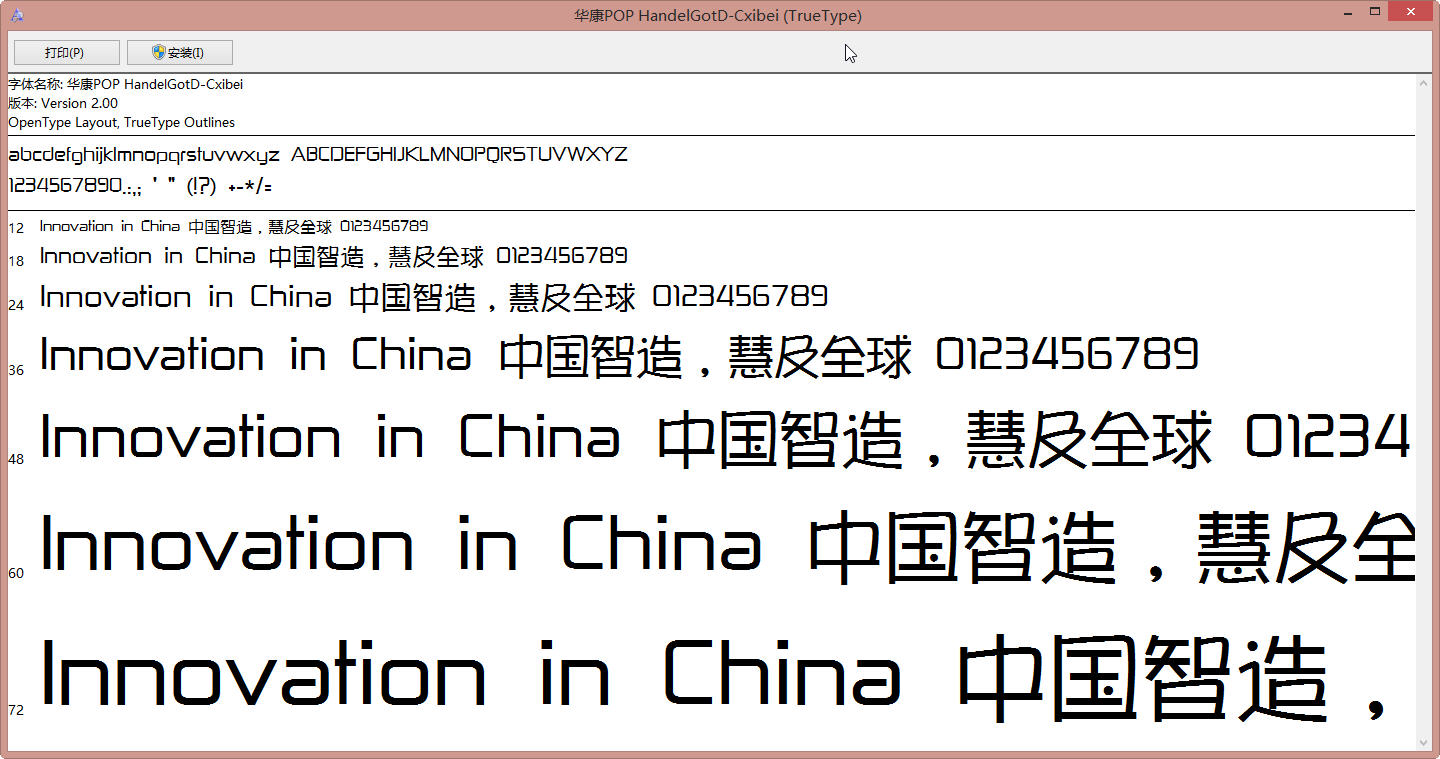Click the lowercase alphabet sample abcdefghijklmnopqrstuvwxyz
The height and width of the screenshot is (759, 1440).
pyautogui.click(x=144, y=155)
